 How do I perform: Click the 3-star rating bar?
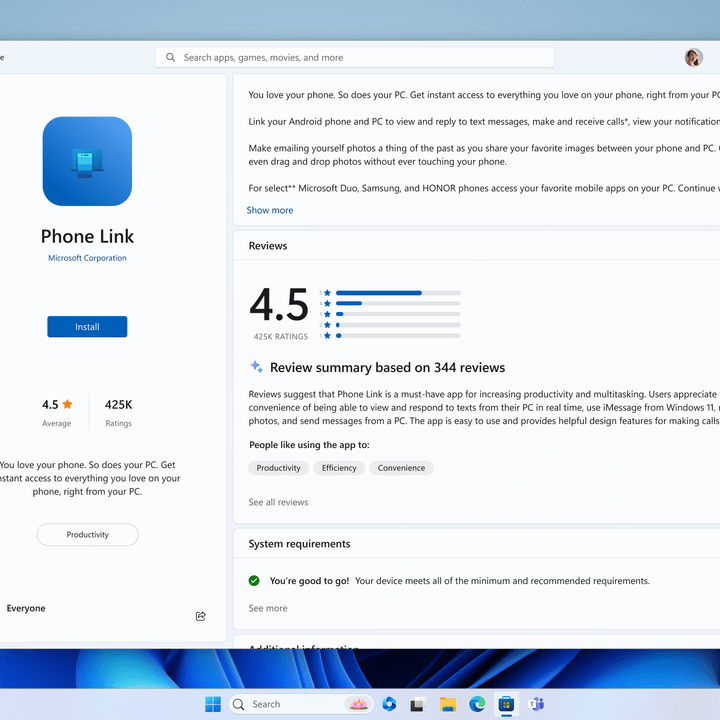click(x=398, y=314)
